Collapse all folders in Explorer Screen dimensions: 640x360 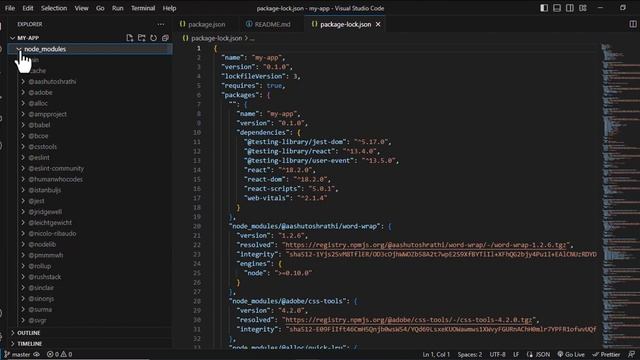(x=165, y=38)
